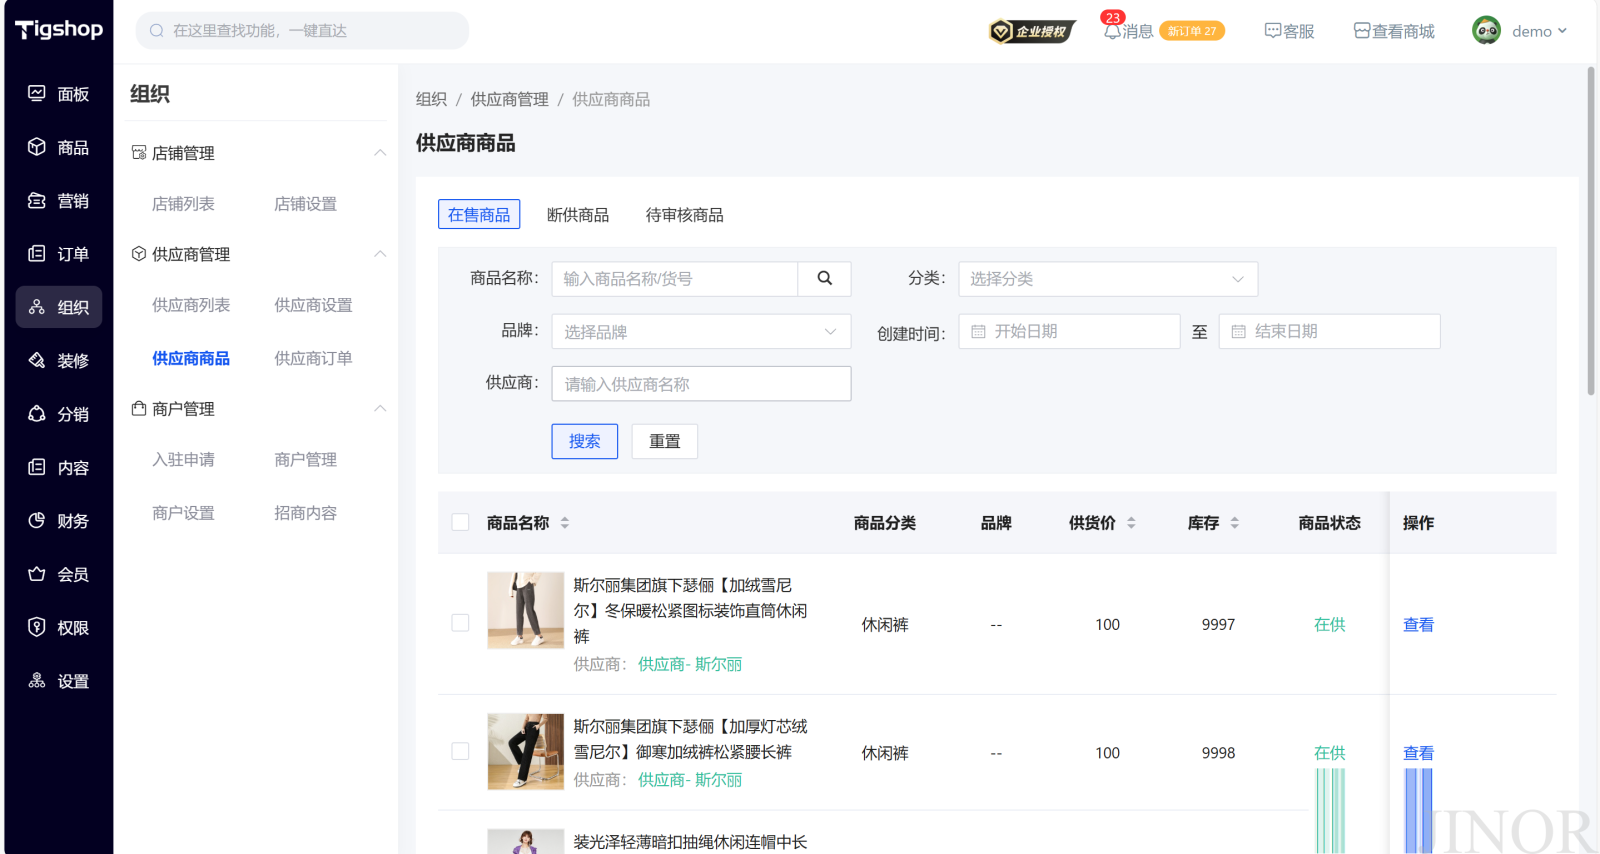
Task: Click 查看 for 加厚灯芯绒 product
Action: [x=1418, y=753]
